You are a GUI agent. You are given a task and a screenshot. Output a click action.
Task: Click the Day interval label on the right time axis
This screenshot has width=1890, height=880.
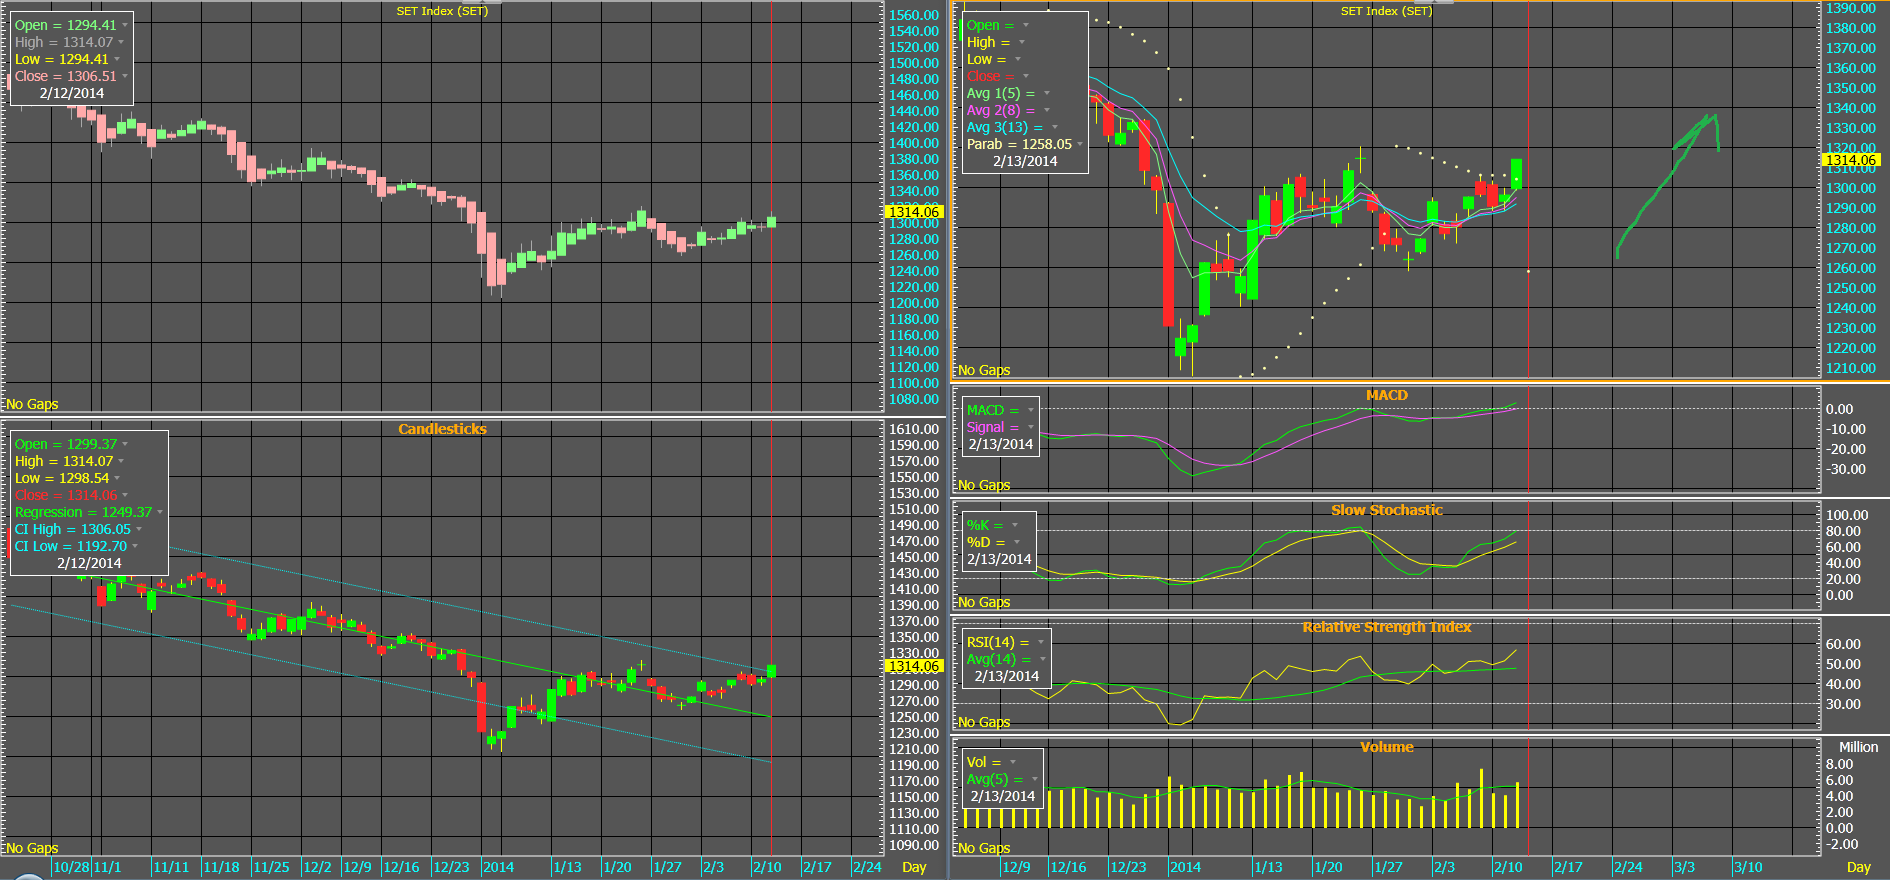click(x=1858, y=867)
